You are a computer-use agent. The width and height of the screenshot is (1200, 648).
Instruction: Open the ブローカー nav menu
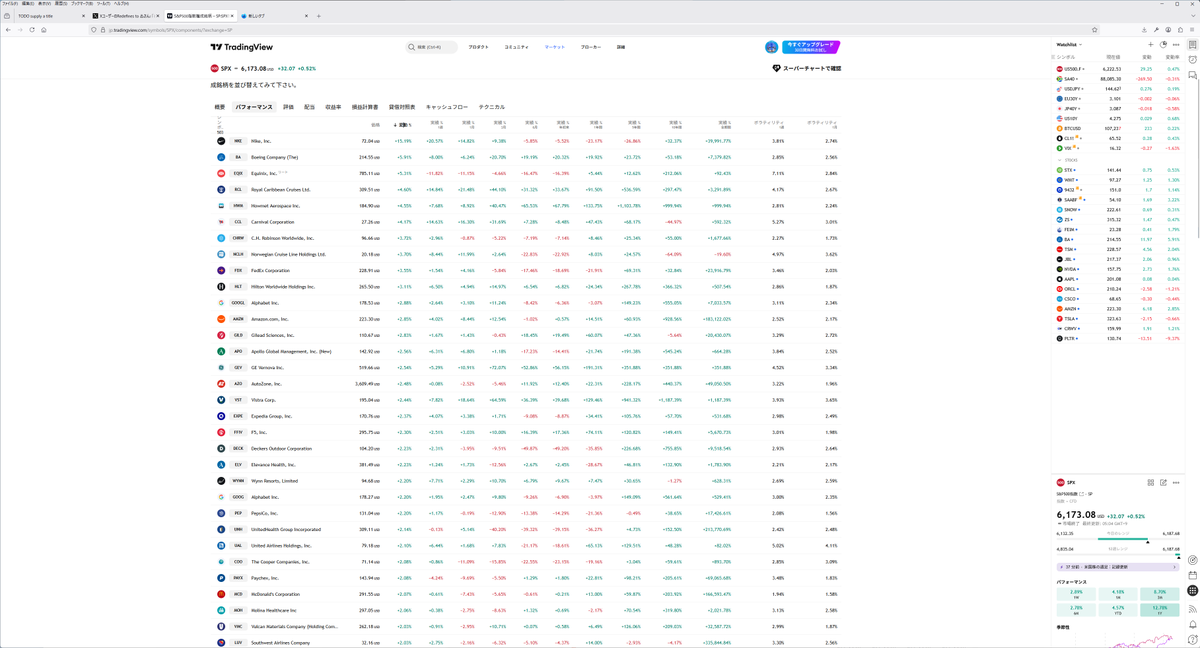pyautogui.click(x=591, y=47)
